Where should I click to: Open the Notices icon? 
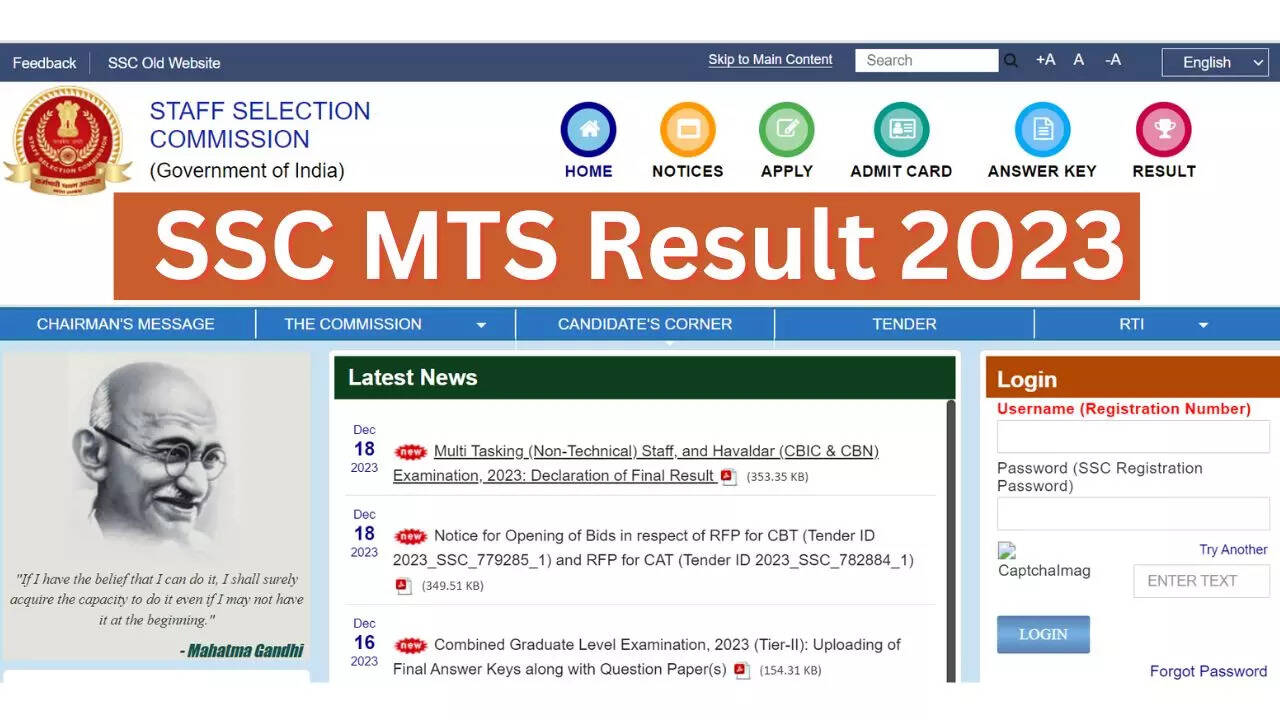click(687, 130)
